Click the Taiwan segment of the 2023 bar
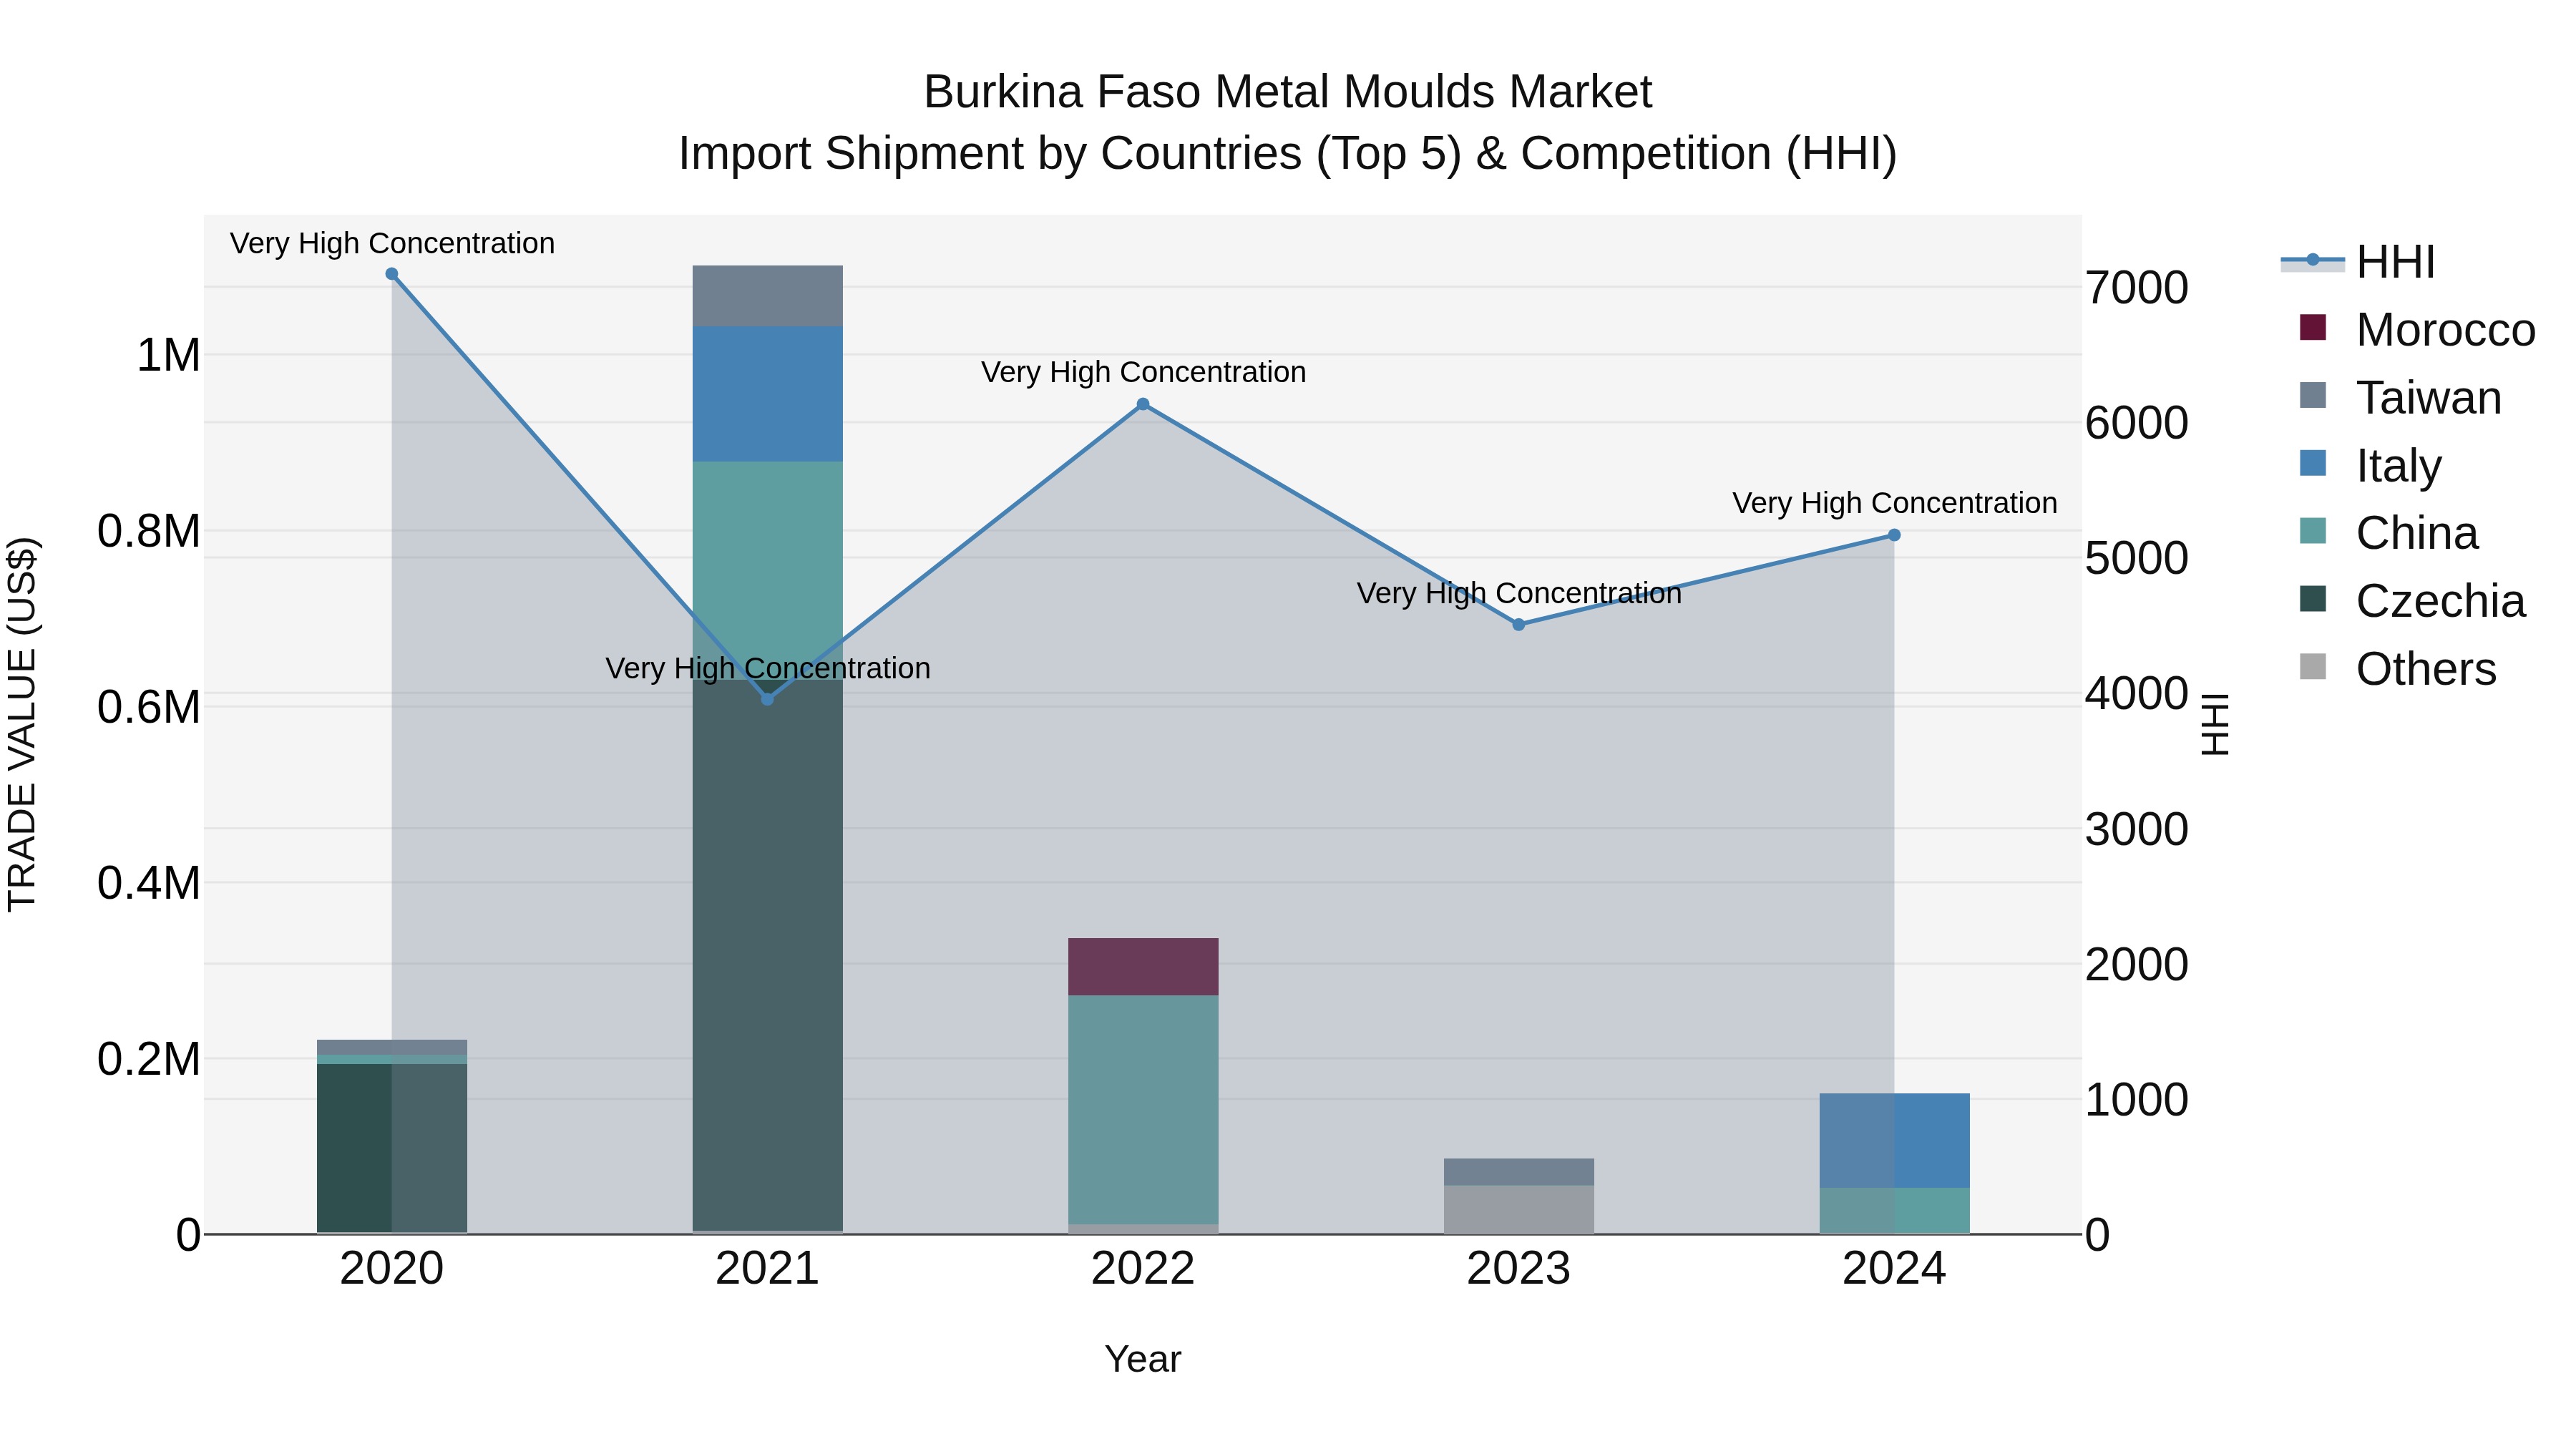This screenshot has height=1449, width=2576. [1519, 1172]
